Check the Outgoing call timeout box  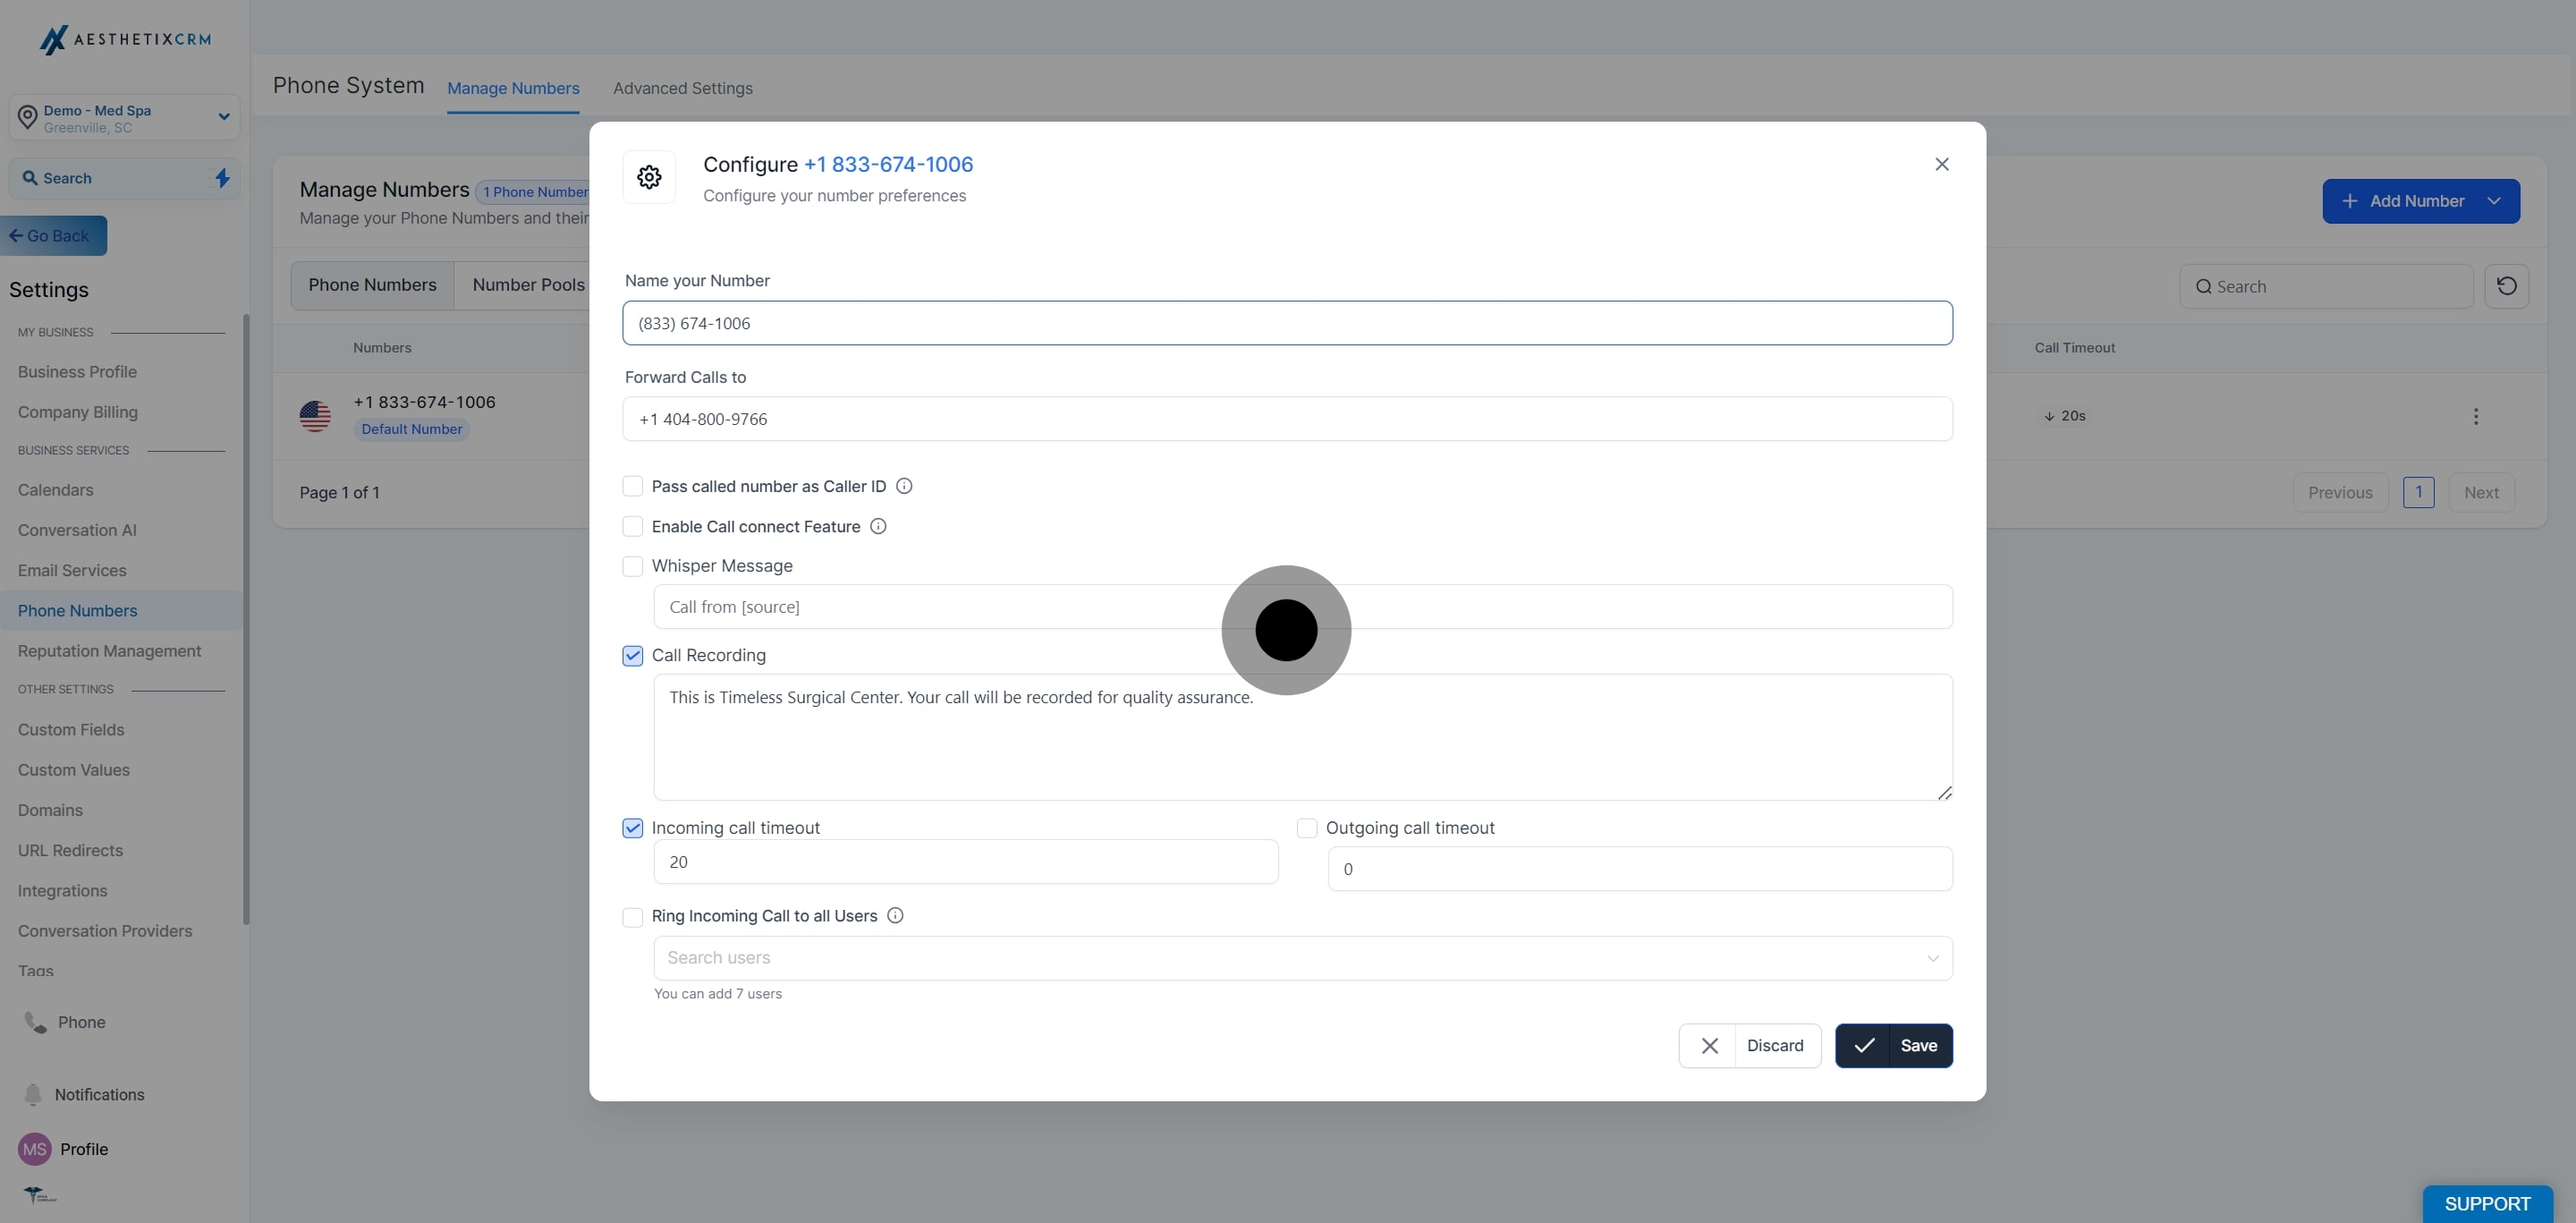pos(1306,828)
